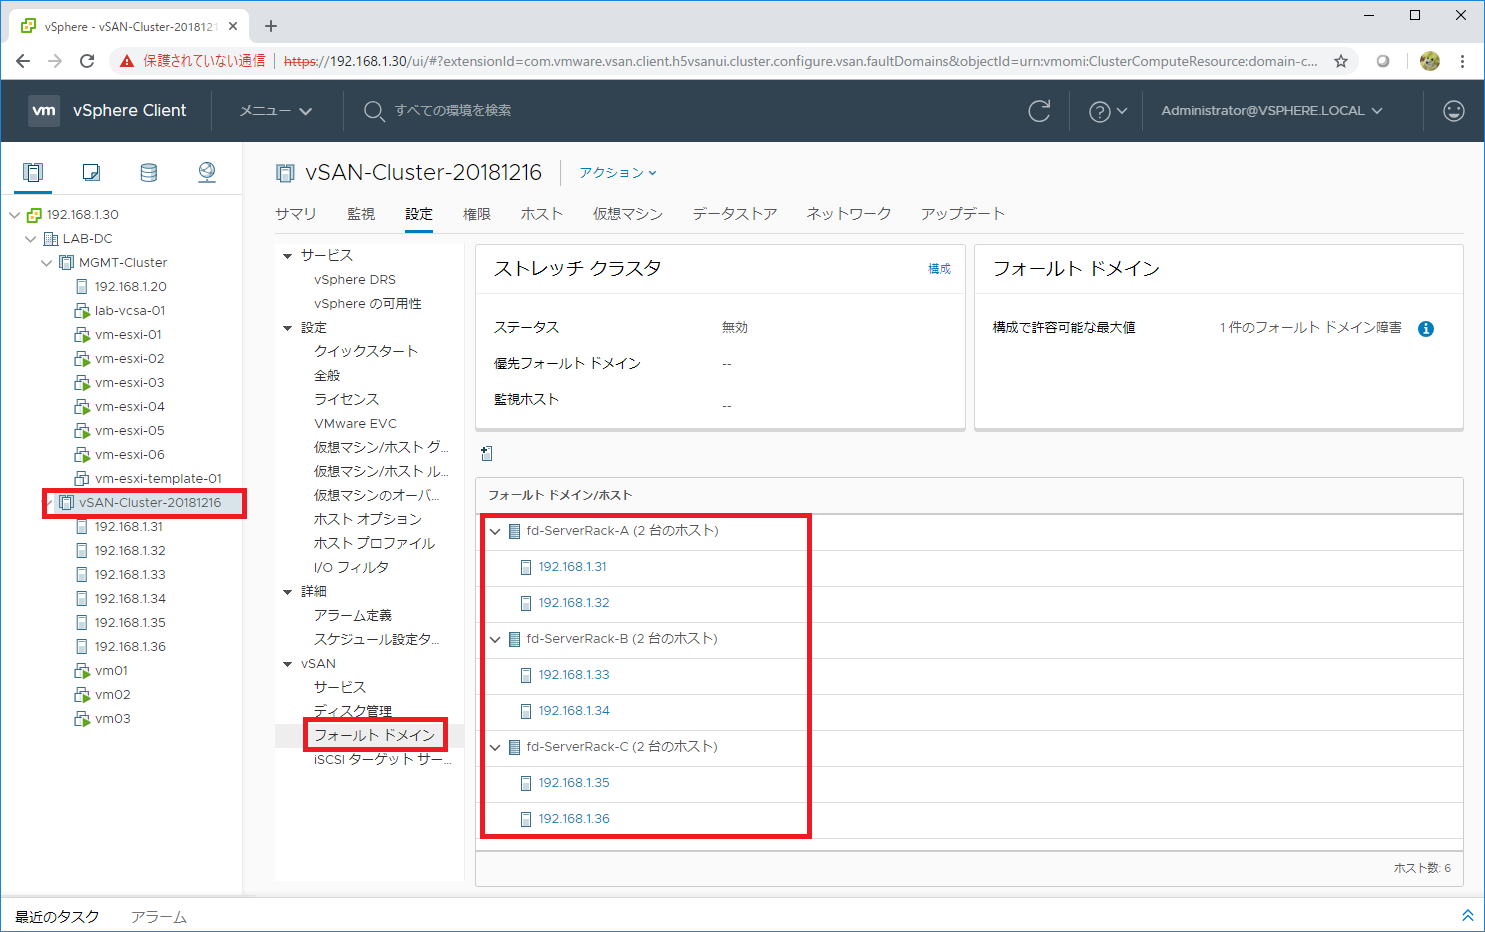The image size is (1485, 932).
Task: Switch to the ネットワーク tab
Action: tap(849, 214)
